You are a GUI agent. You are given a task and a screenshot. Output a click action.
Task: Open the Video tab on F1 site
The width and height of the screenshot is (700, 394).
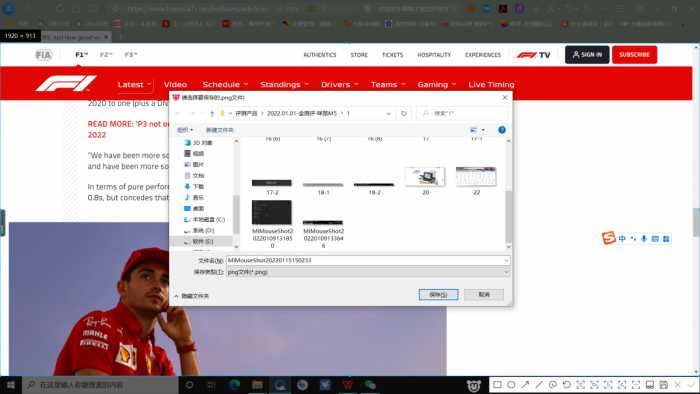175,84
